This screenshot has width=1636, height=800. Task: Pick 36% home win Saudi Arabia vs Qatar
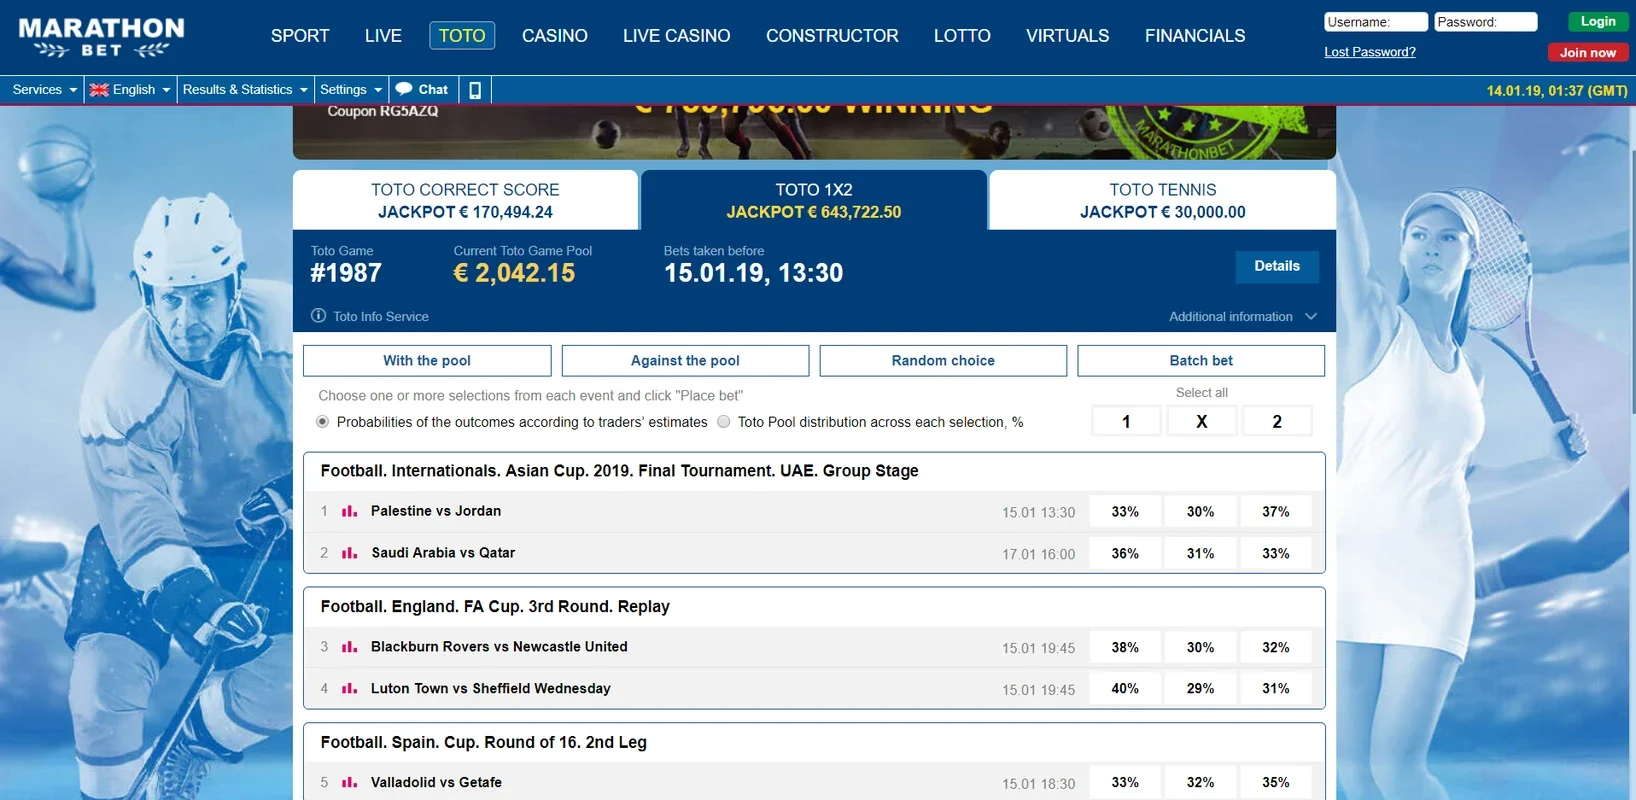(x=1125, y=554)
